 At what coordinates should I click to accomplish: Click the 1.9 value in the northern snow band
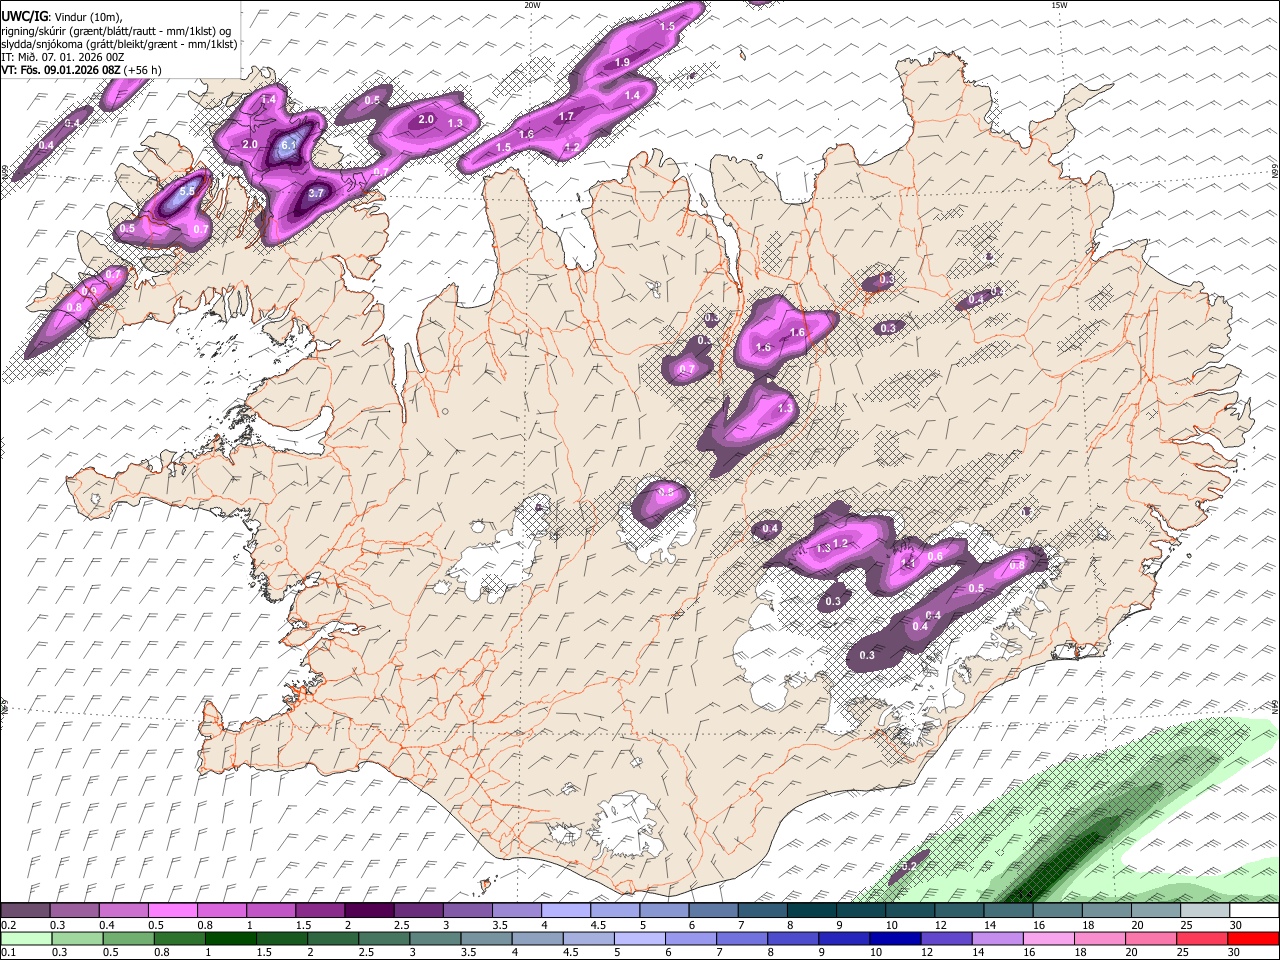pos(622,63)
